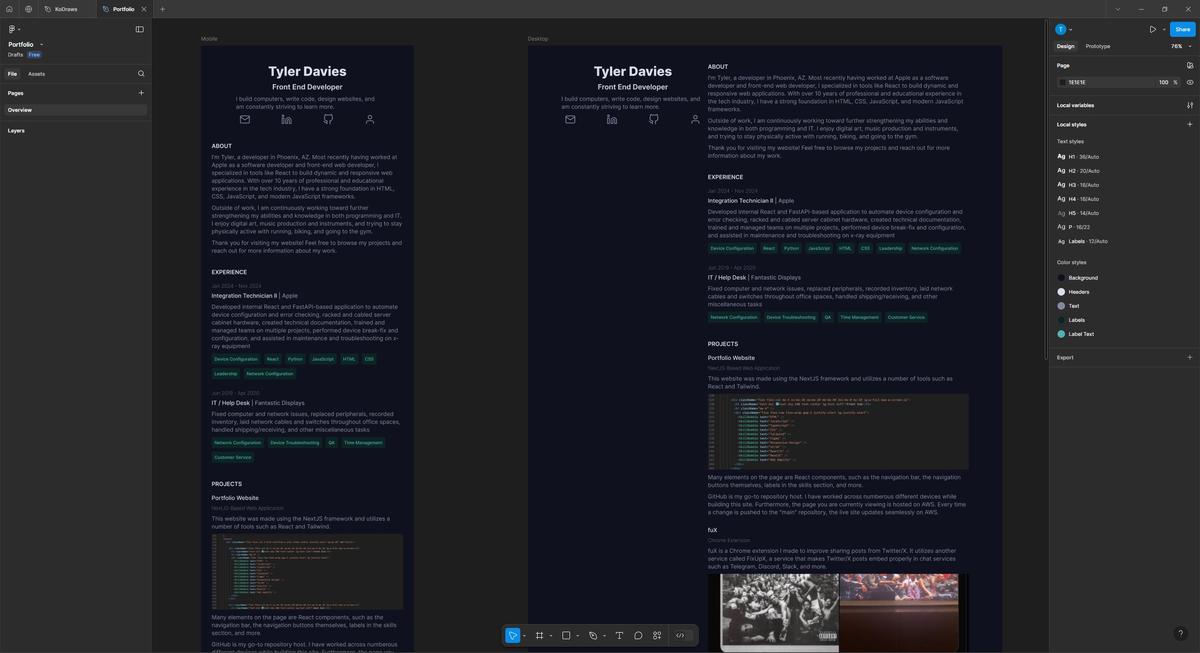Close the Portfolio tab
This screenshot has width=1200, height=653.
tap(143, 9)
